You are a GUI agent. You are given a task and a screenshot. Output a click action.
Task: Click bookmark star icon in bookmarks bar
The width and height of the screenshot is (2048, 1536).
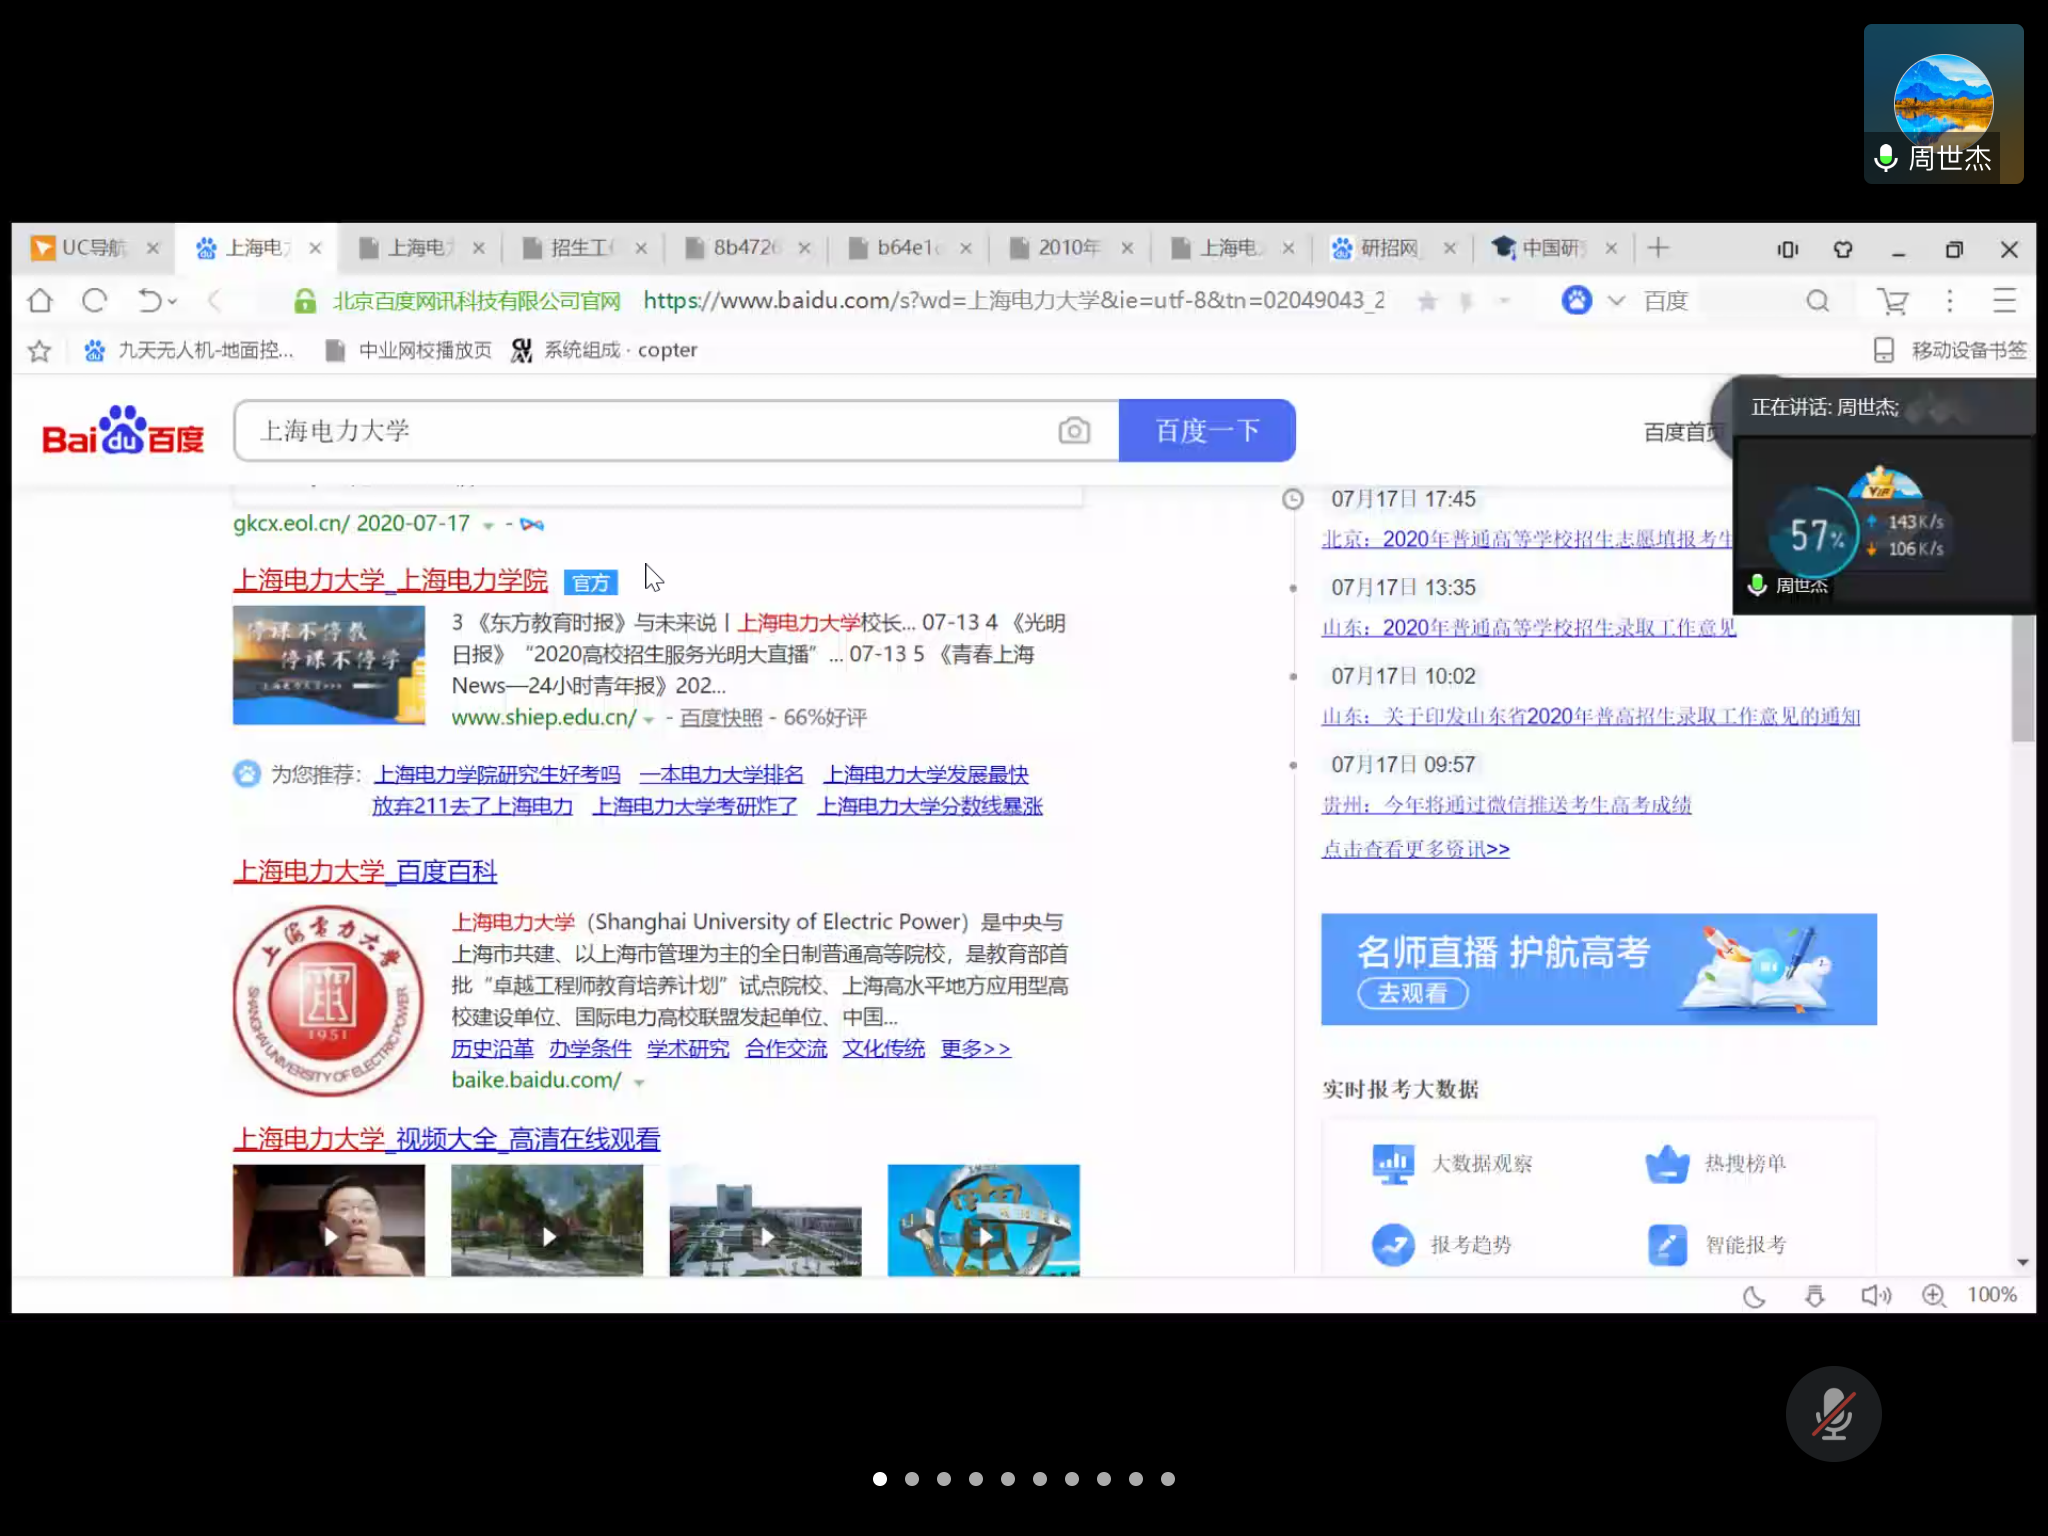pos(40,350)
